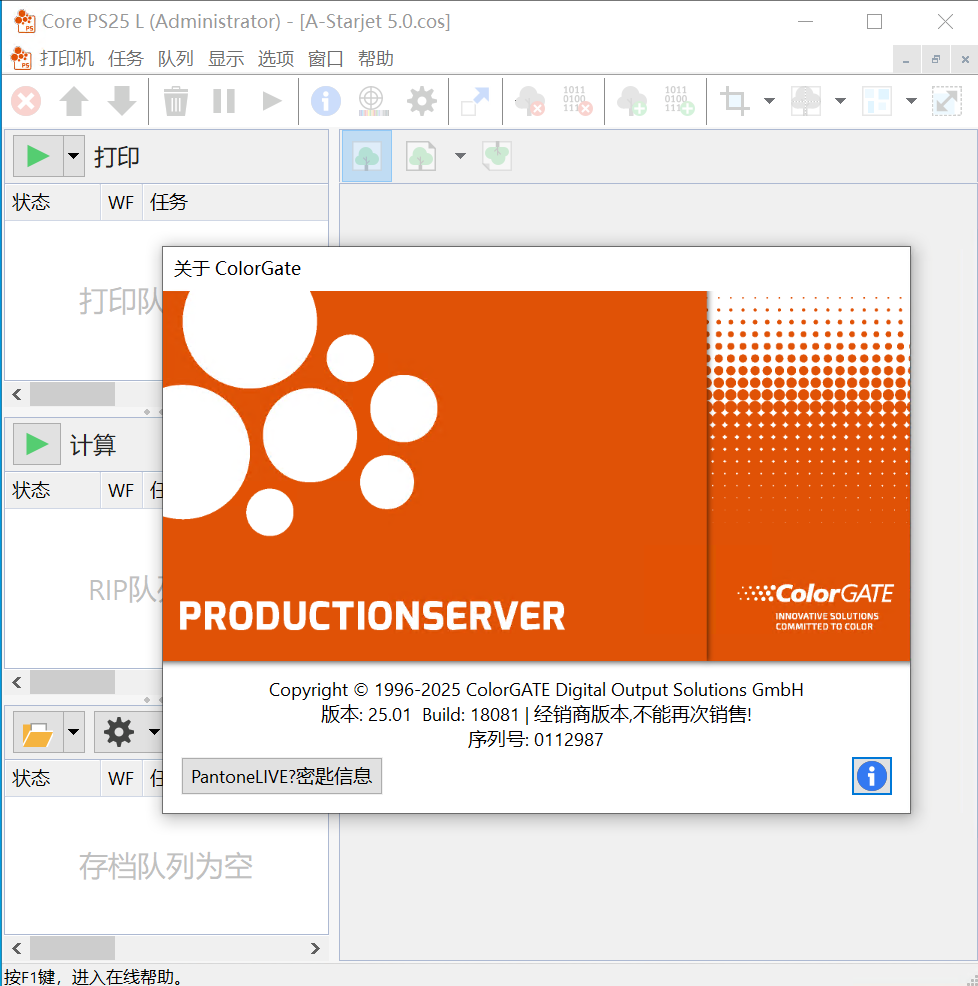Select the first tree preview icon in the preview toolbar
Viewport: 978px width, 986px height.
click(x=367, y=156)
